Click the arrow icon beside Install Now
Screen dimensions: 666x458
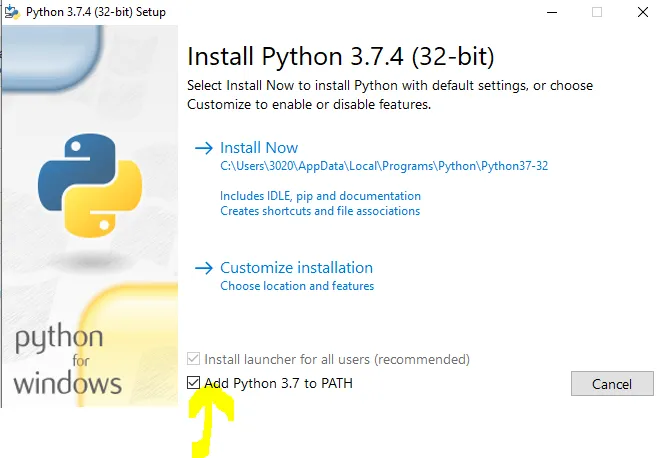point(204,148)
